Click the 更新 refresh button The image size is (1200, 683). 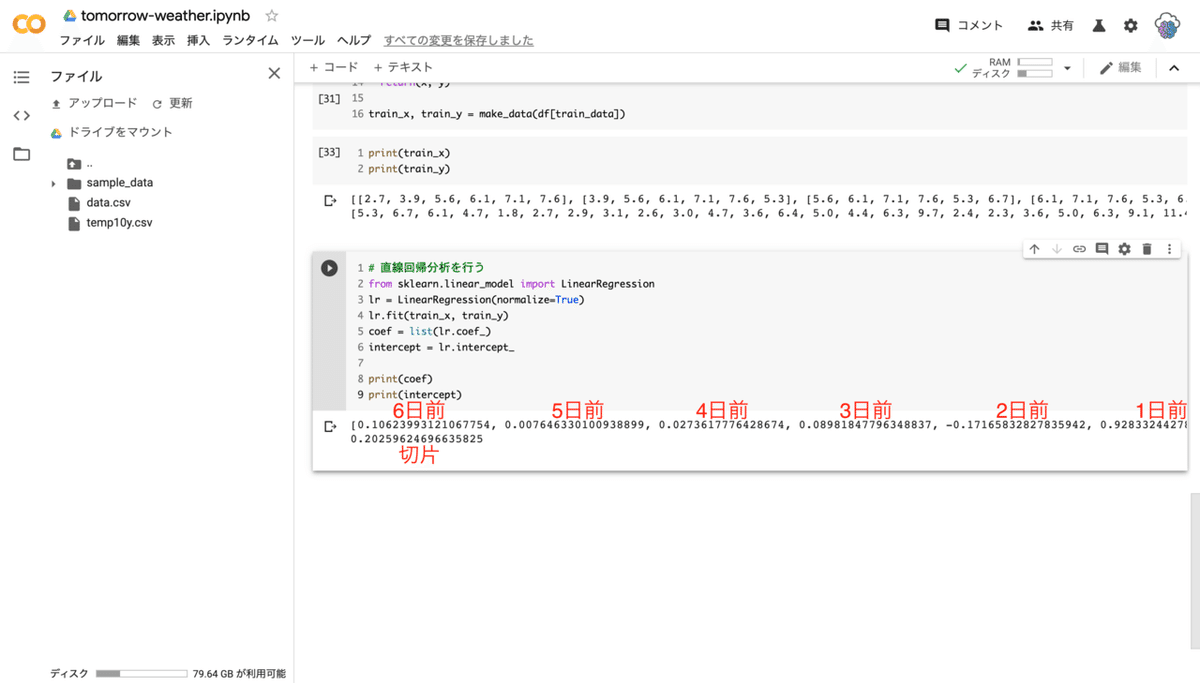(x=172, y=103)
